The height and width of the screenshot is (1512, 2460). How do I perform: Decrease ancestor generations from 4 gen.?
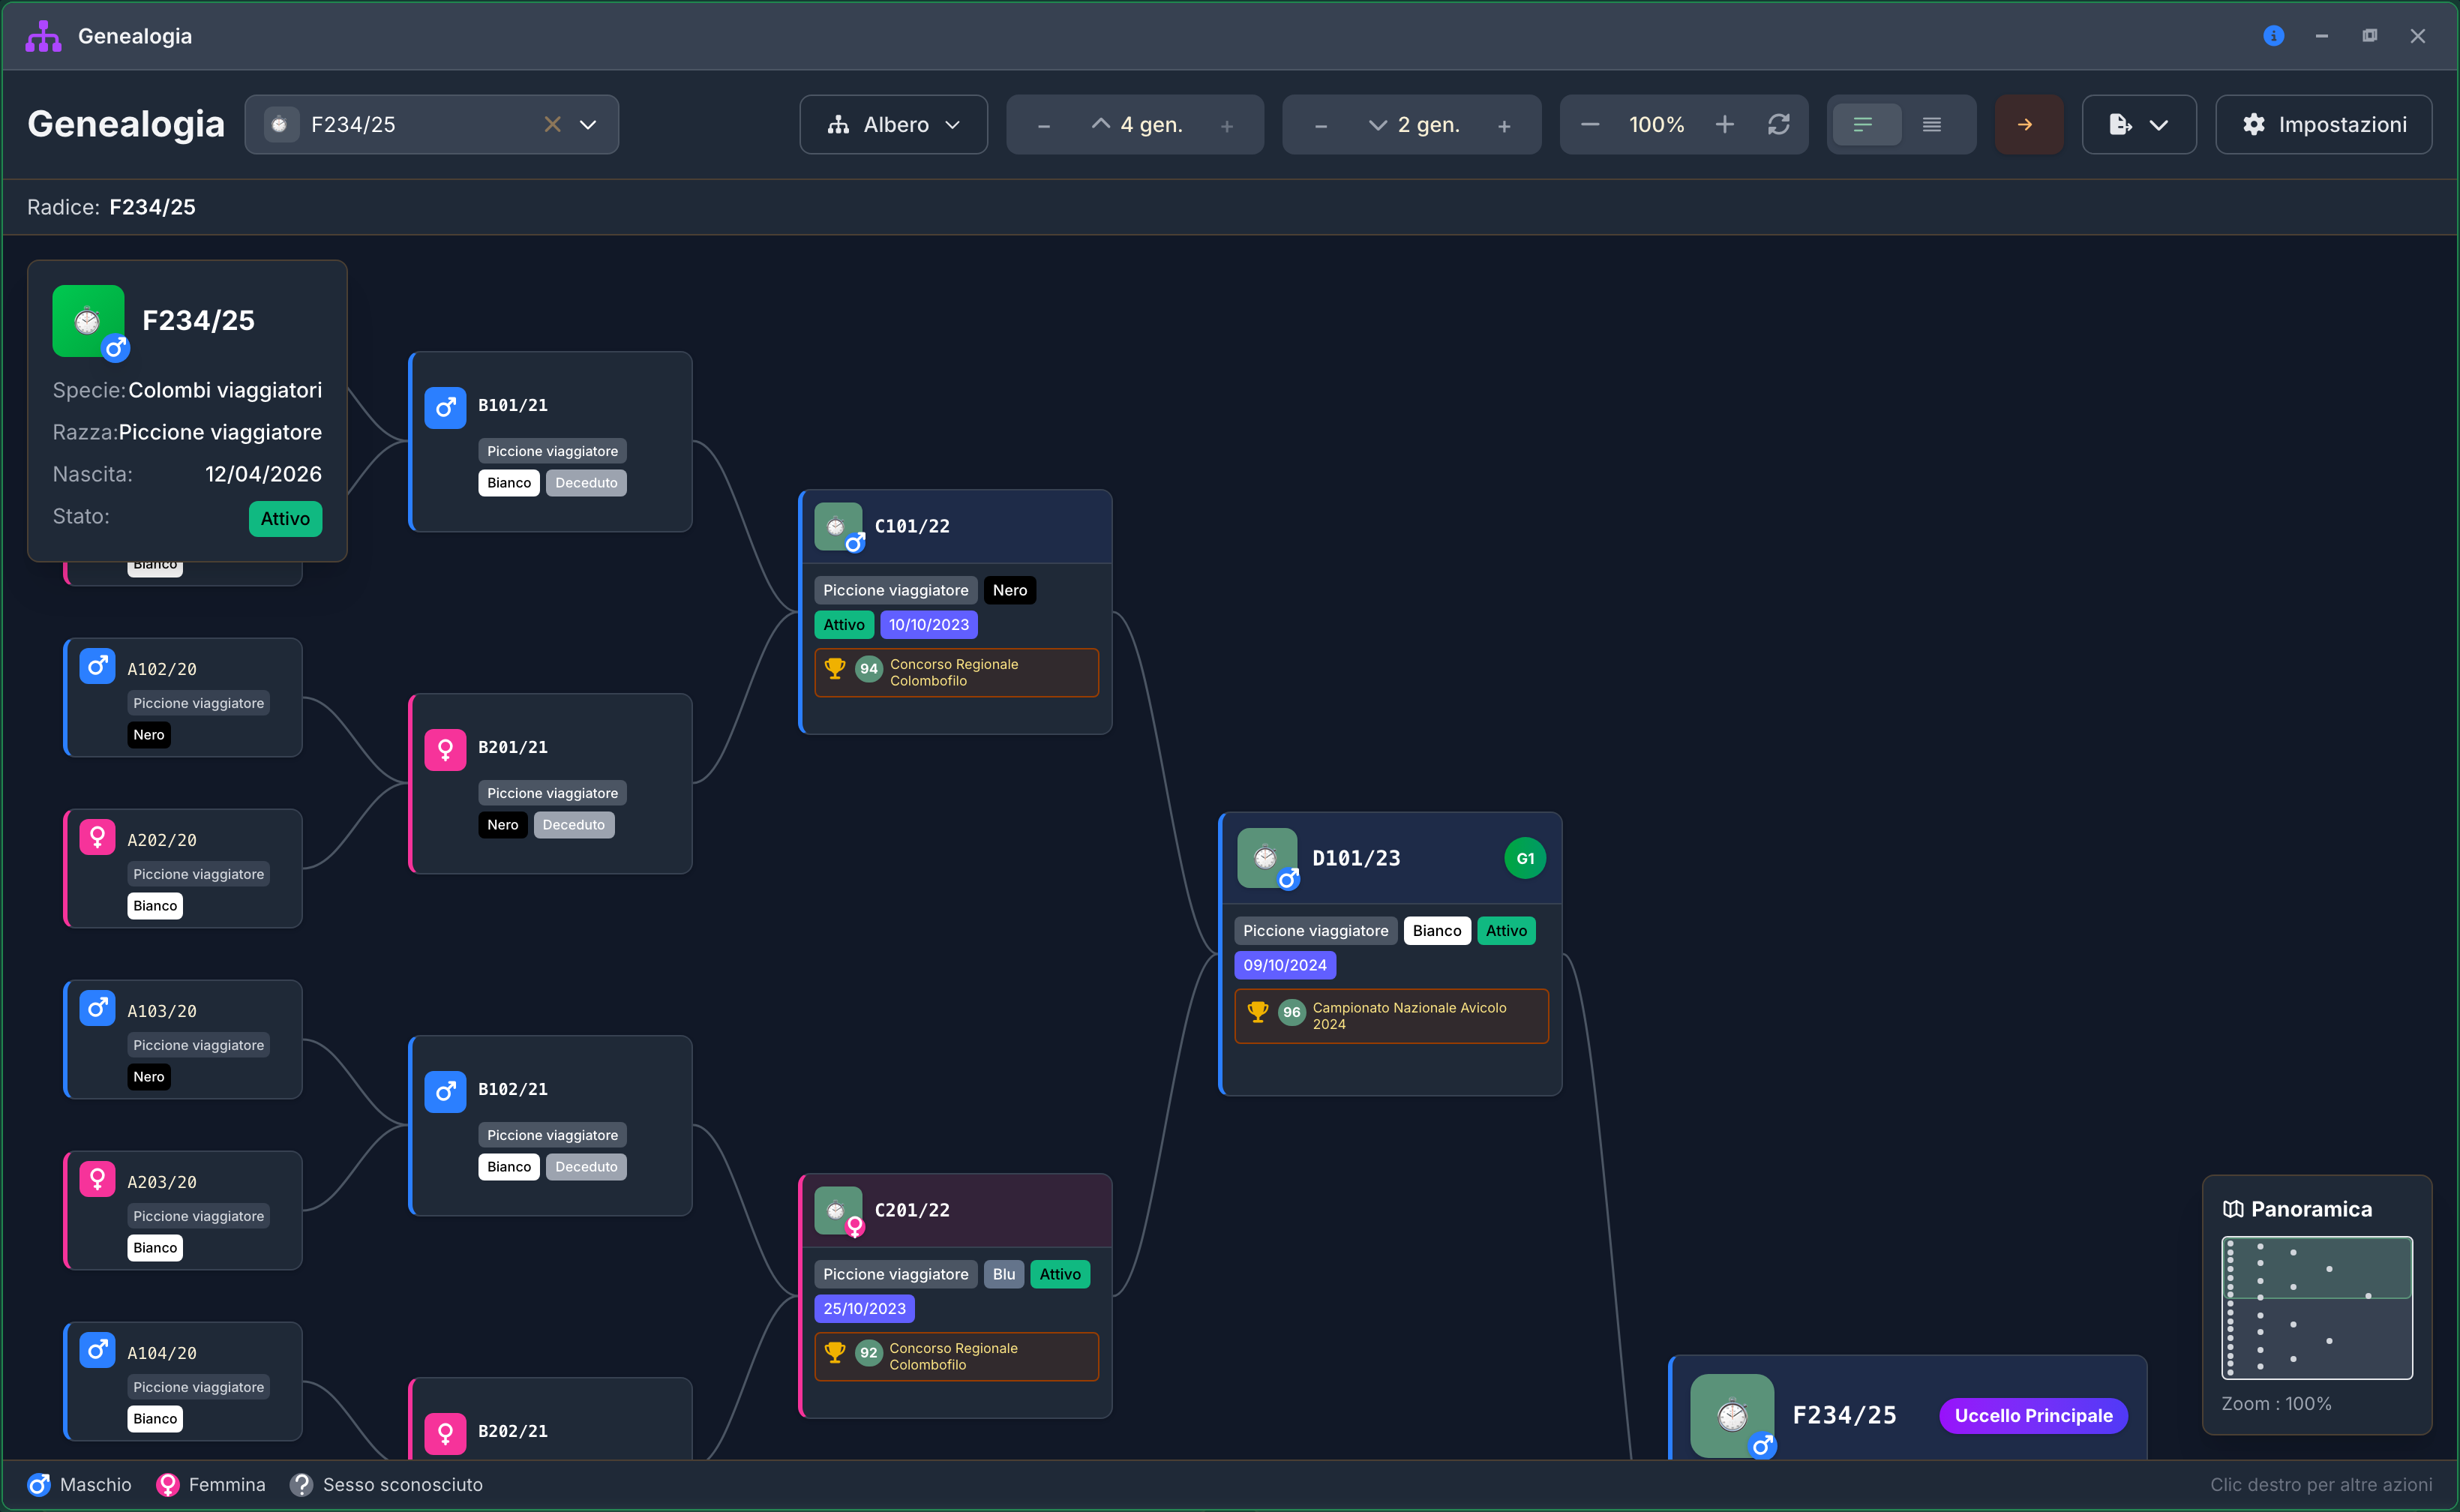tap(1044, 125)
